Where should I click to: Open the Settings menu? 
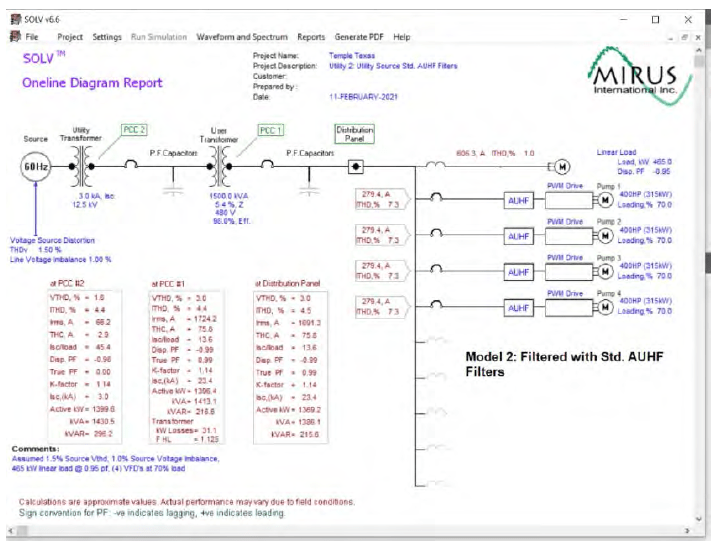107,37
